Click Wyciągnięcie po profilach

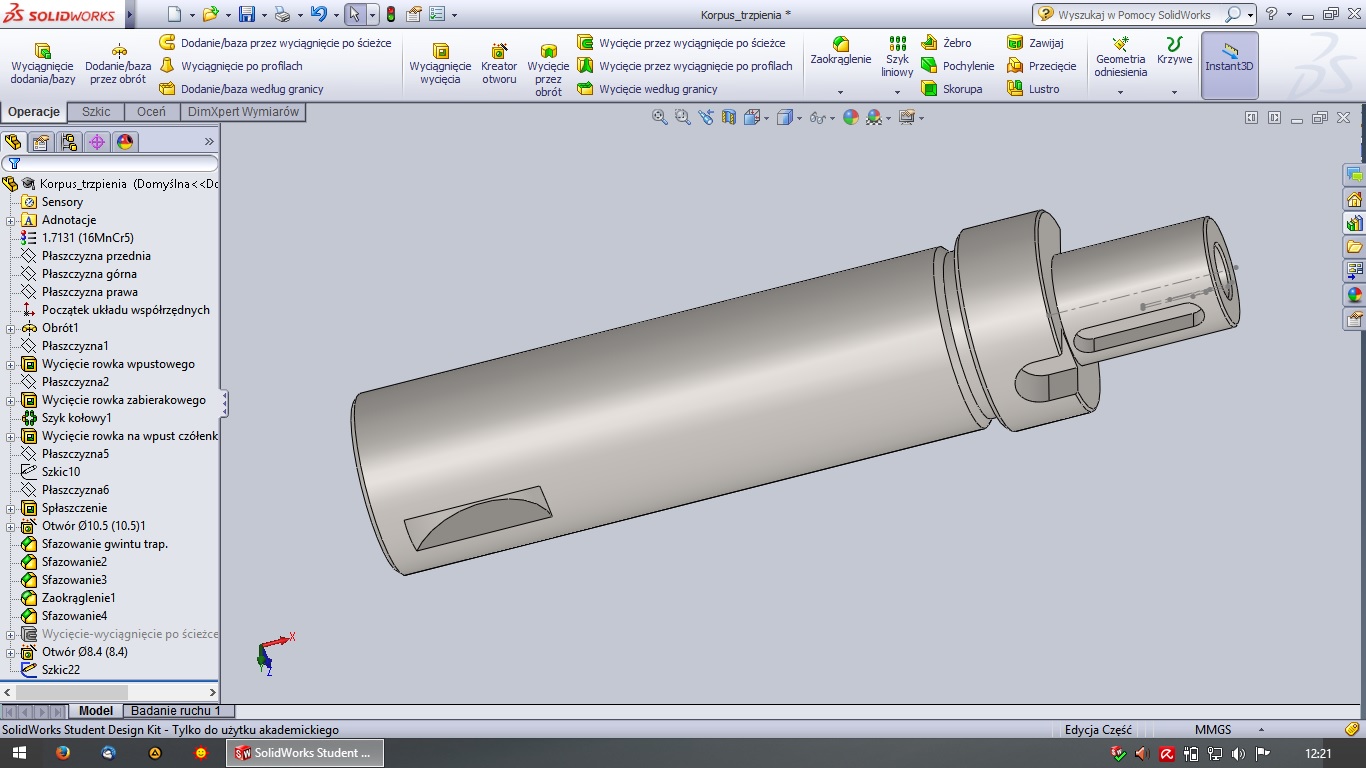click(x=231, y=66)
